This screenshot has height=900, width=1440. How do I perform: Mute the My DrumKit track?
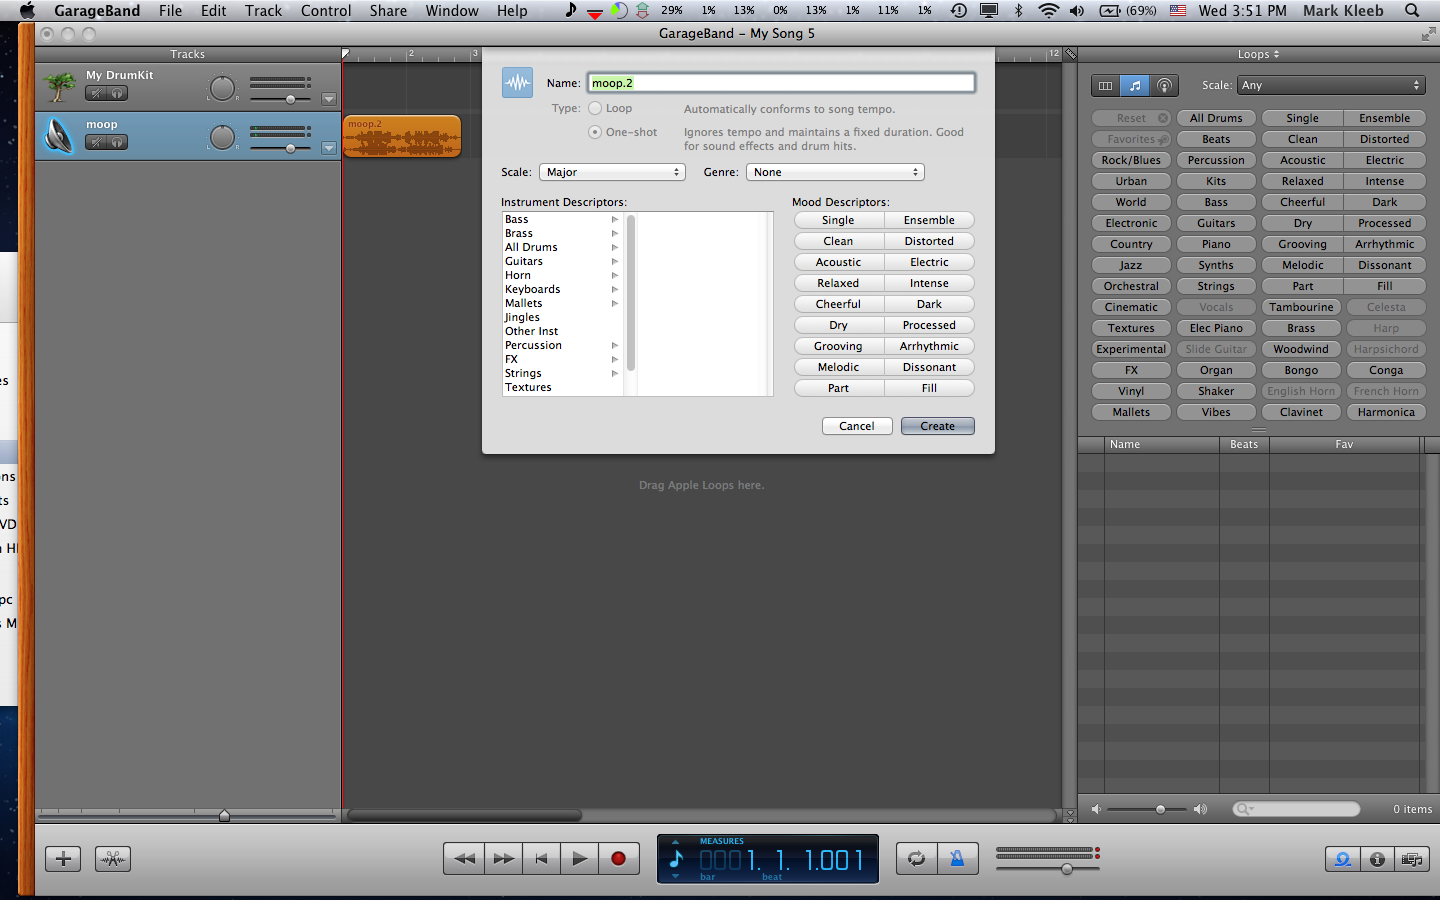[x=95, y=93]
